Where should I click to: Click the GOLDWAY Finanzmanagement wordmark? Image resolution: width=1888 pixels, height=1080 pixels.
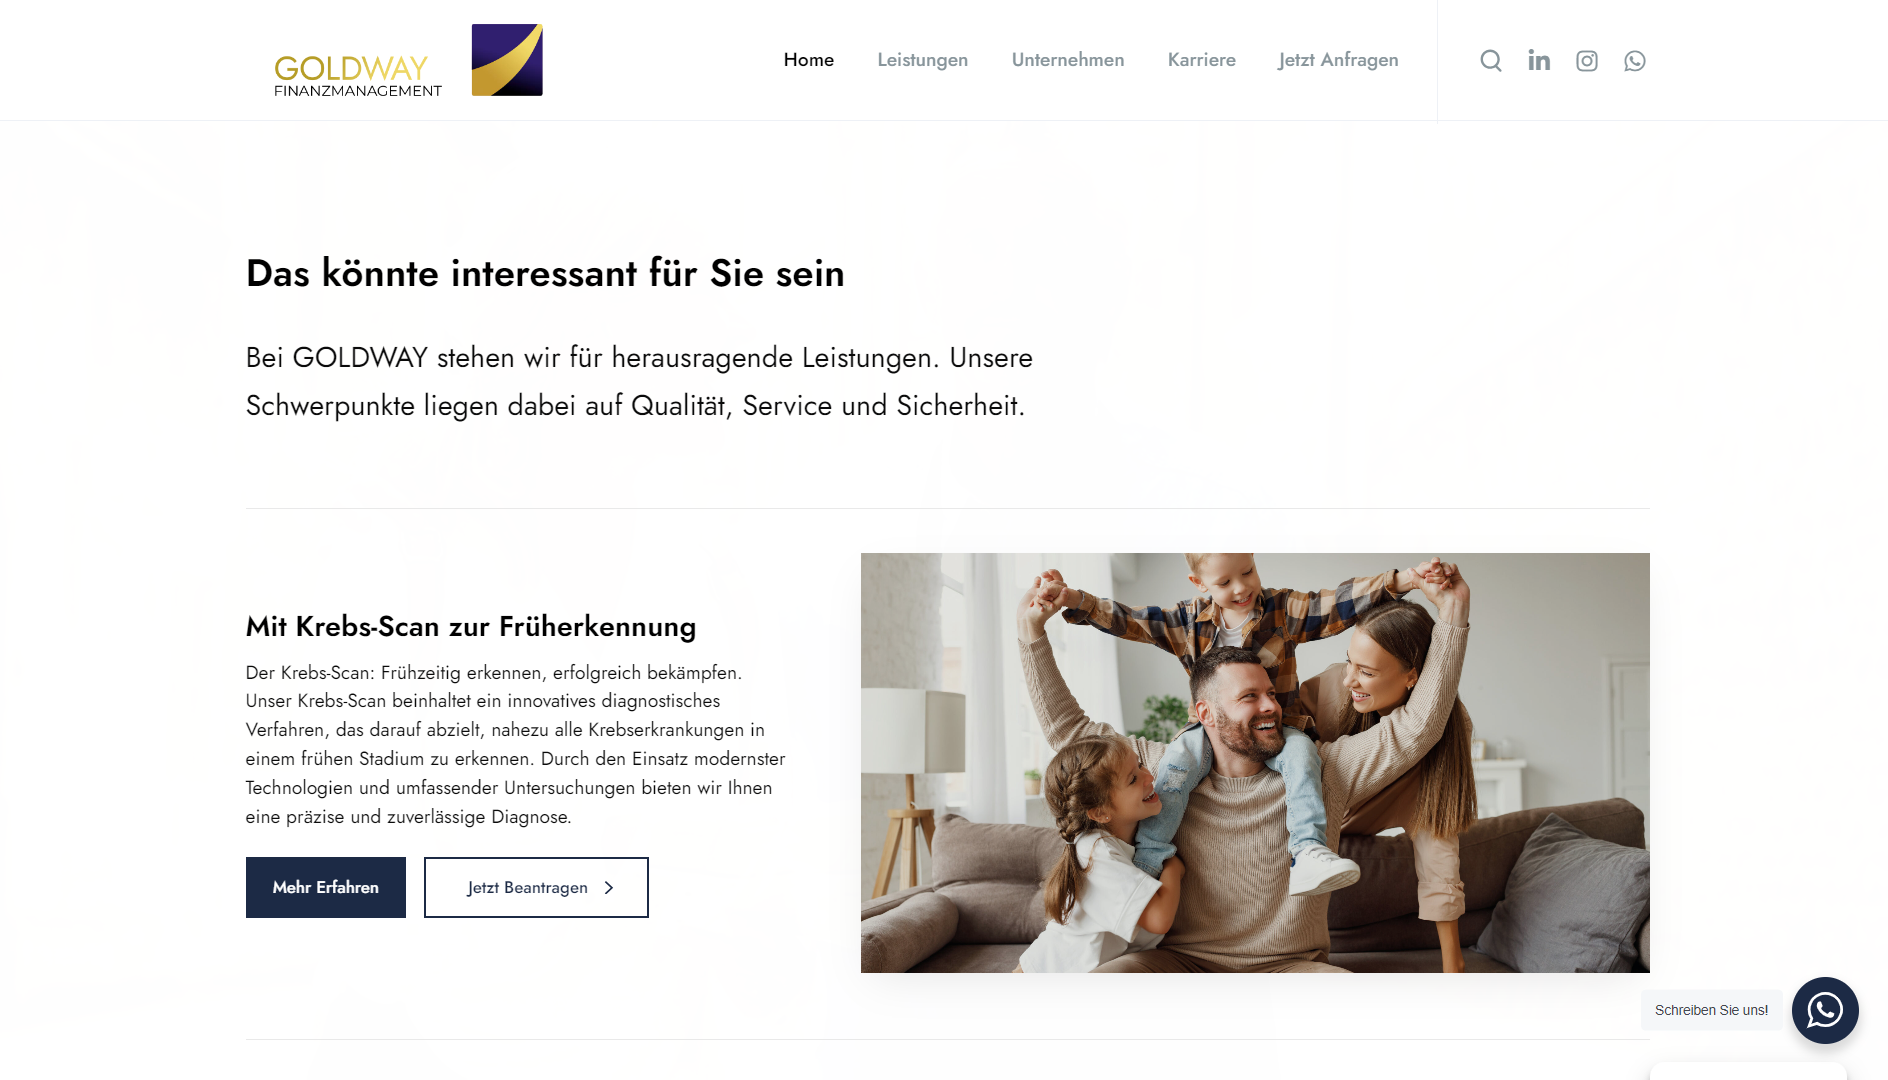pyautogui.click(x=358, y=76)
